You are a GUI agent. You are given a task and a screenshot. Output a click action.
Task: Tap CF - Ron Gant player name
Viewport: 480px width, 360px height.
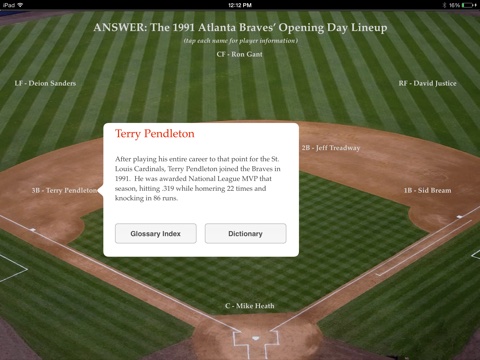(239, 54)
